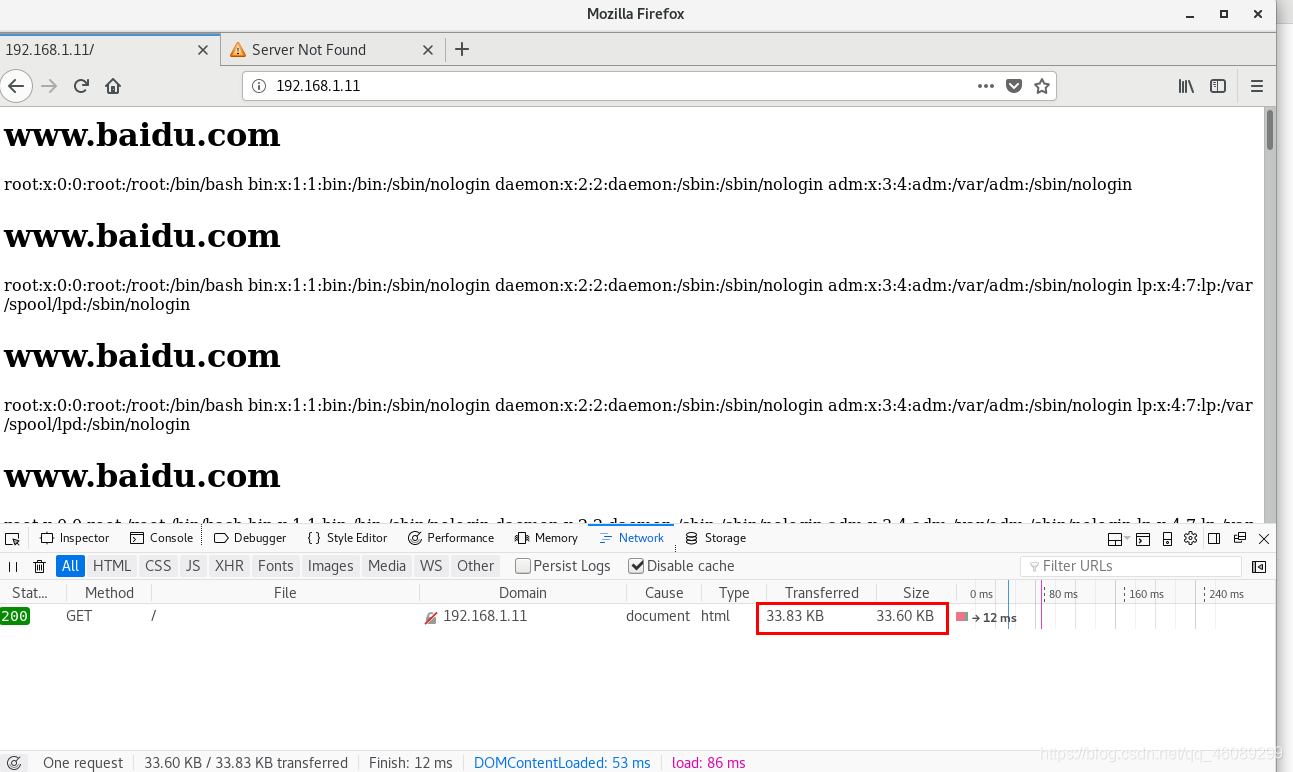Show site information for 192.168.1.11
Viewport: 1293px width, 772px height.
(259, 86)
